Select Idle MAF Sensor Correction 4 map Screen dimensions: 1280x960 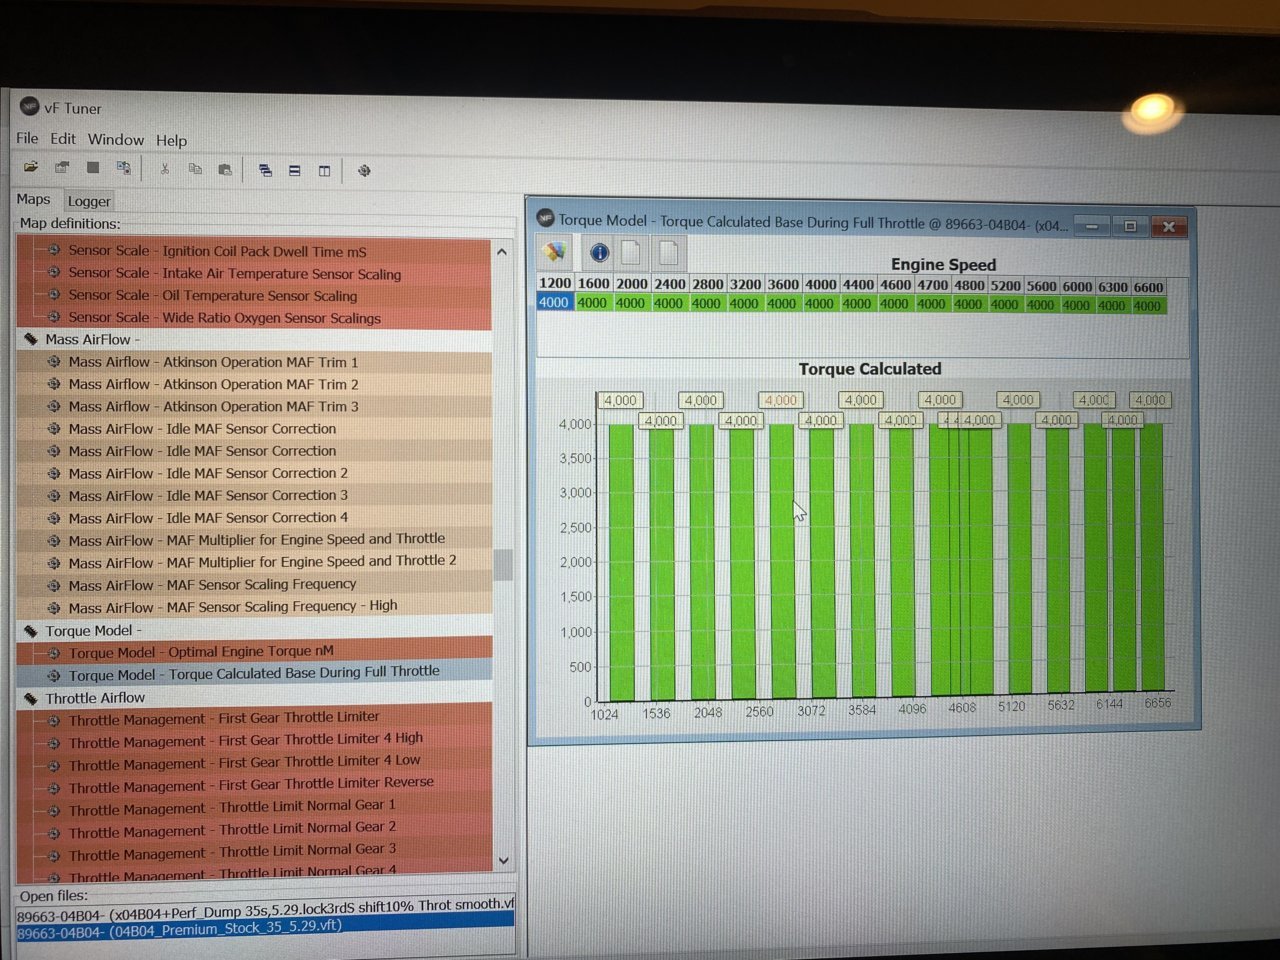(208, 518)
